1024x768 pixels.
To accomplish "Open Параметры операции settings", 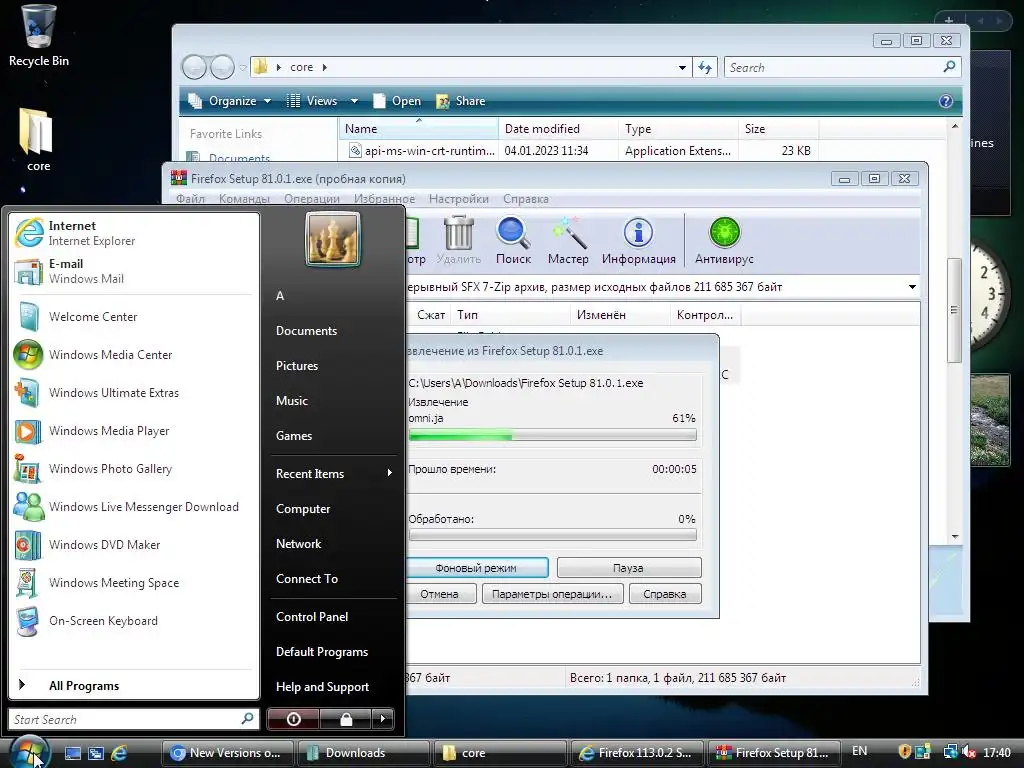I will click(x=552, y=594).
